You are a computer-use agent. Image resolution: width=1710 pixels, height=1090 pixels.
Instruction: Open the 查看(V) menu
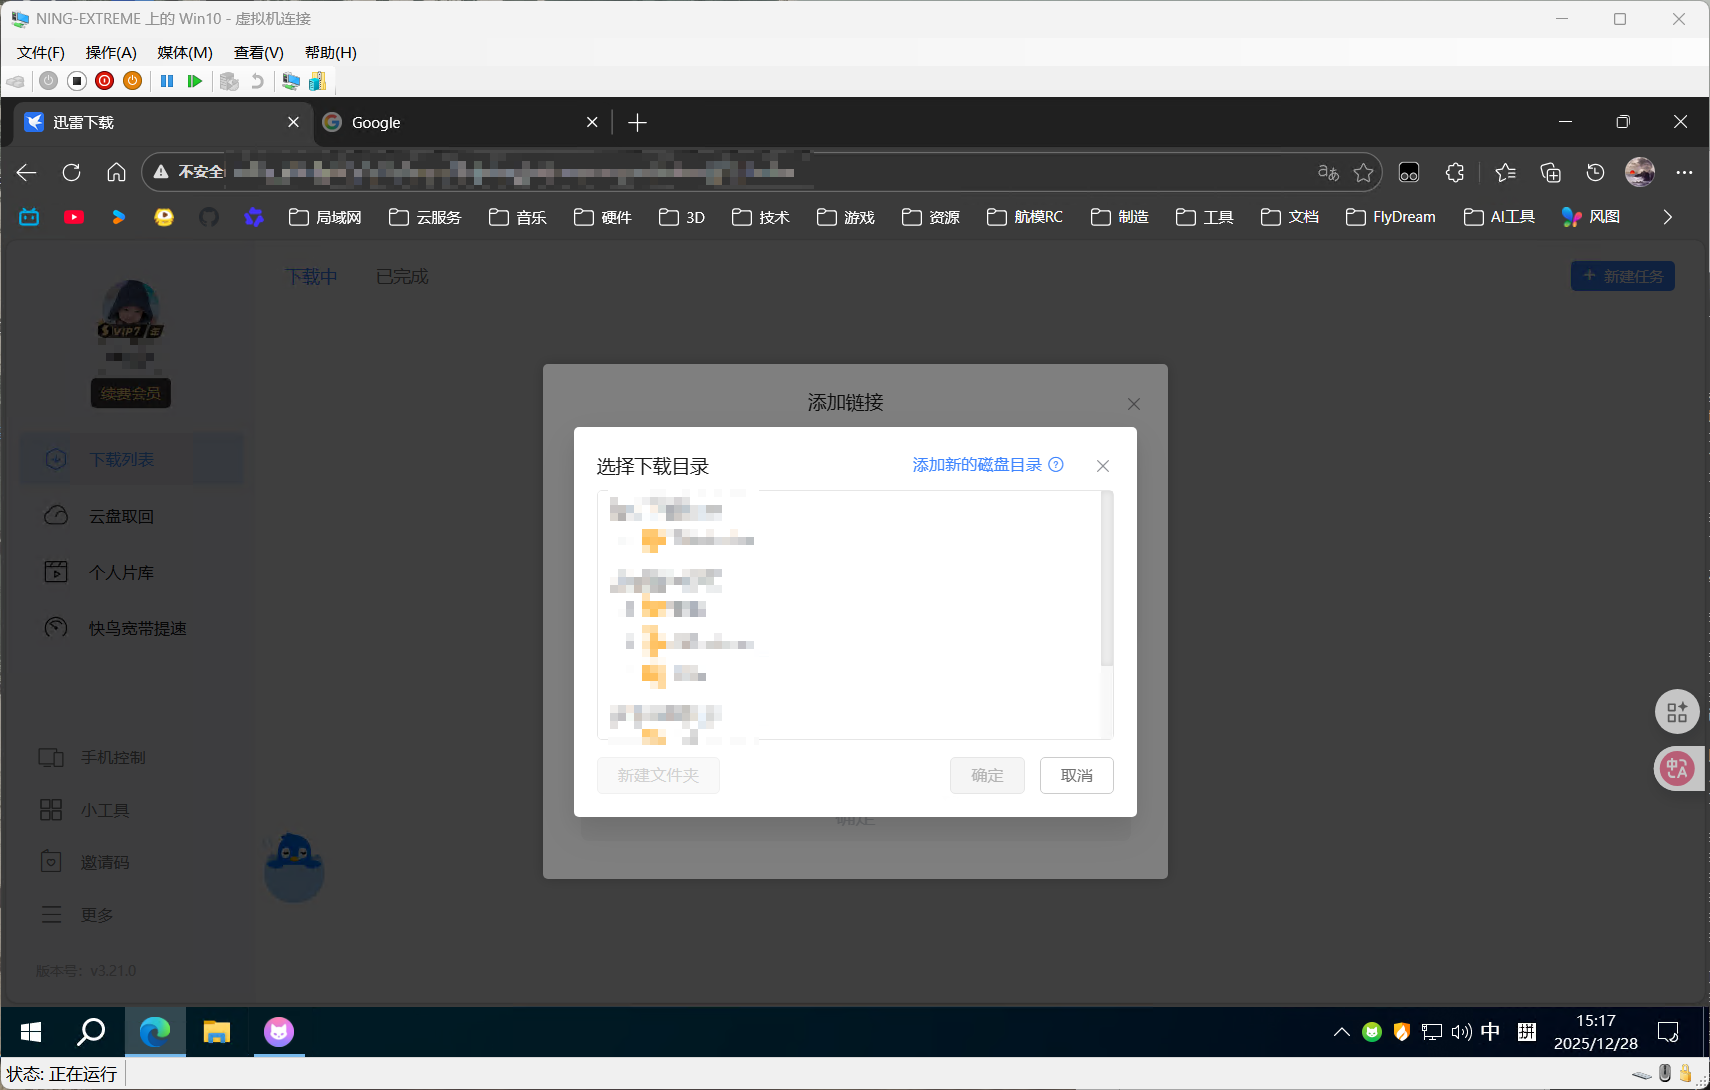(x=259, y=53)
